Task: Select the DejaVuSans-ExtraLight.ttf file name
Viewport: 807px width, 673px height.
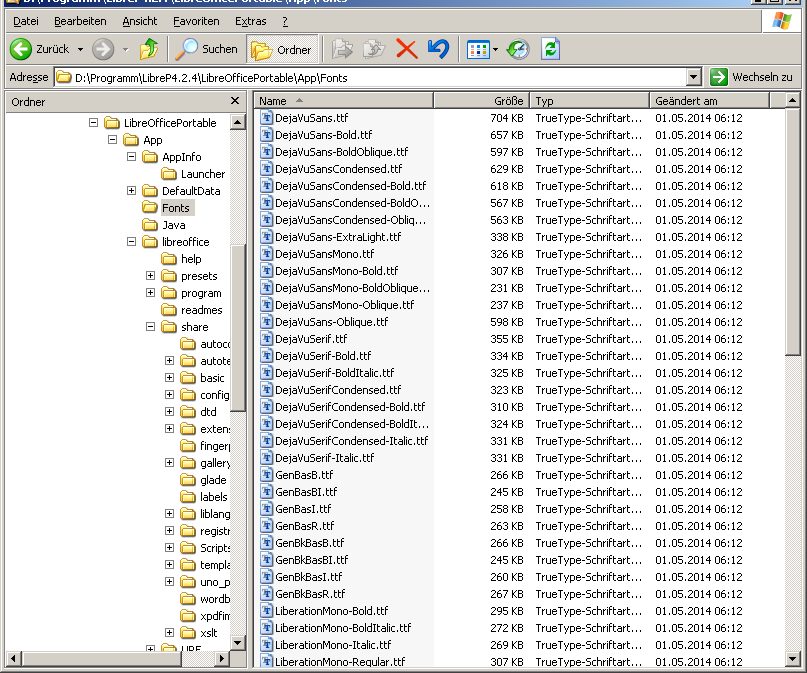Action: tap(338, 237)
